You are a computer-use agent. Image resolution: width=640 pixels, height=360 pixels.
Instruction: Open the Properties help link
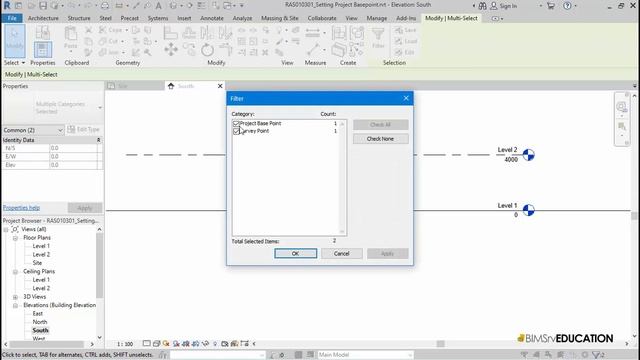[x=21, y=208]
